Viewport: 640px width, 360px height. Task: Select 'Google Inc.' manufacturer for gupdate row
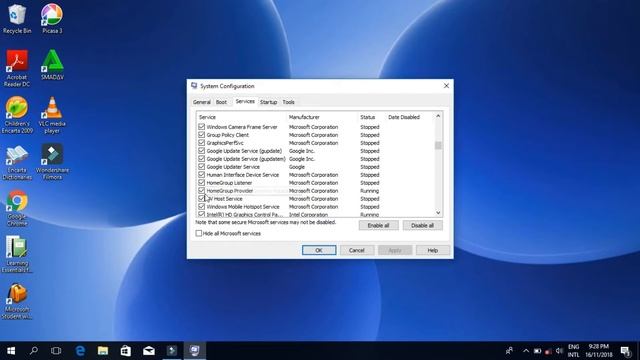pos(302,151)
